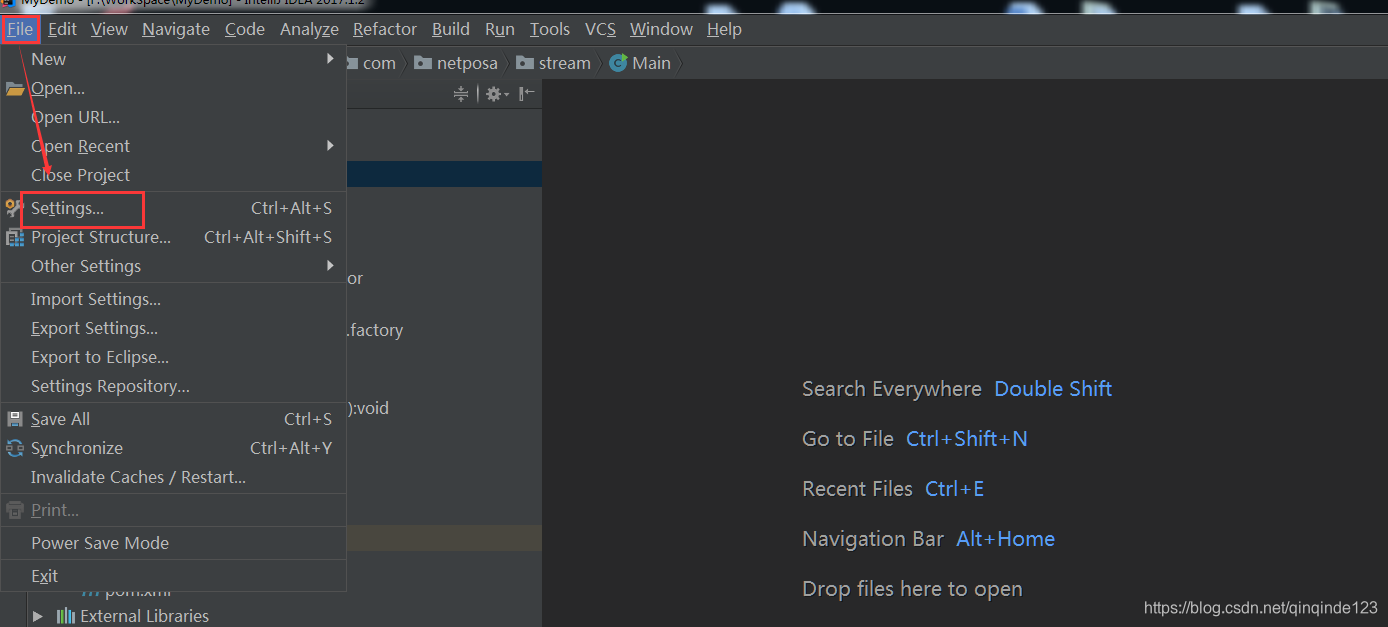Open the Navigate menu
Viewport: 1388px width, 627px height.
tap(176, 29)
